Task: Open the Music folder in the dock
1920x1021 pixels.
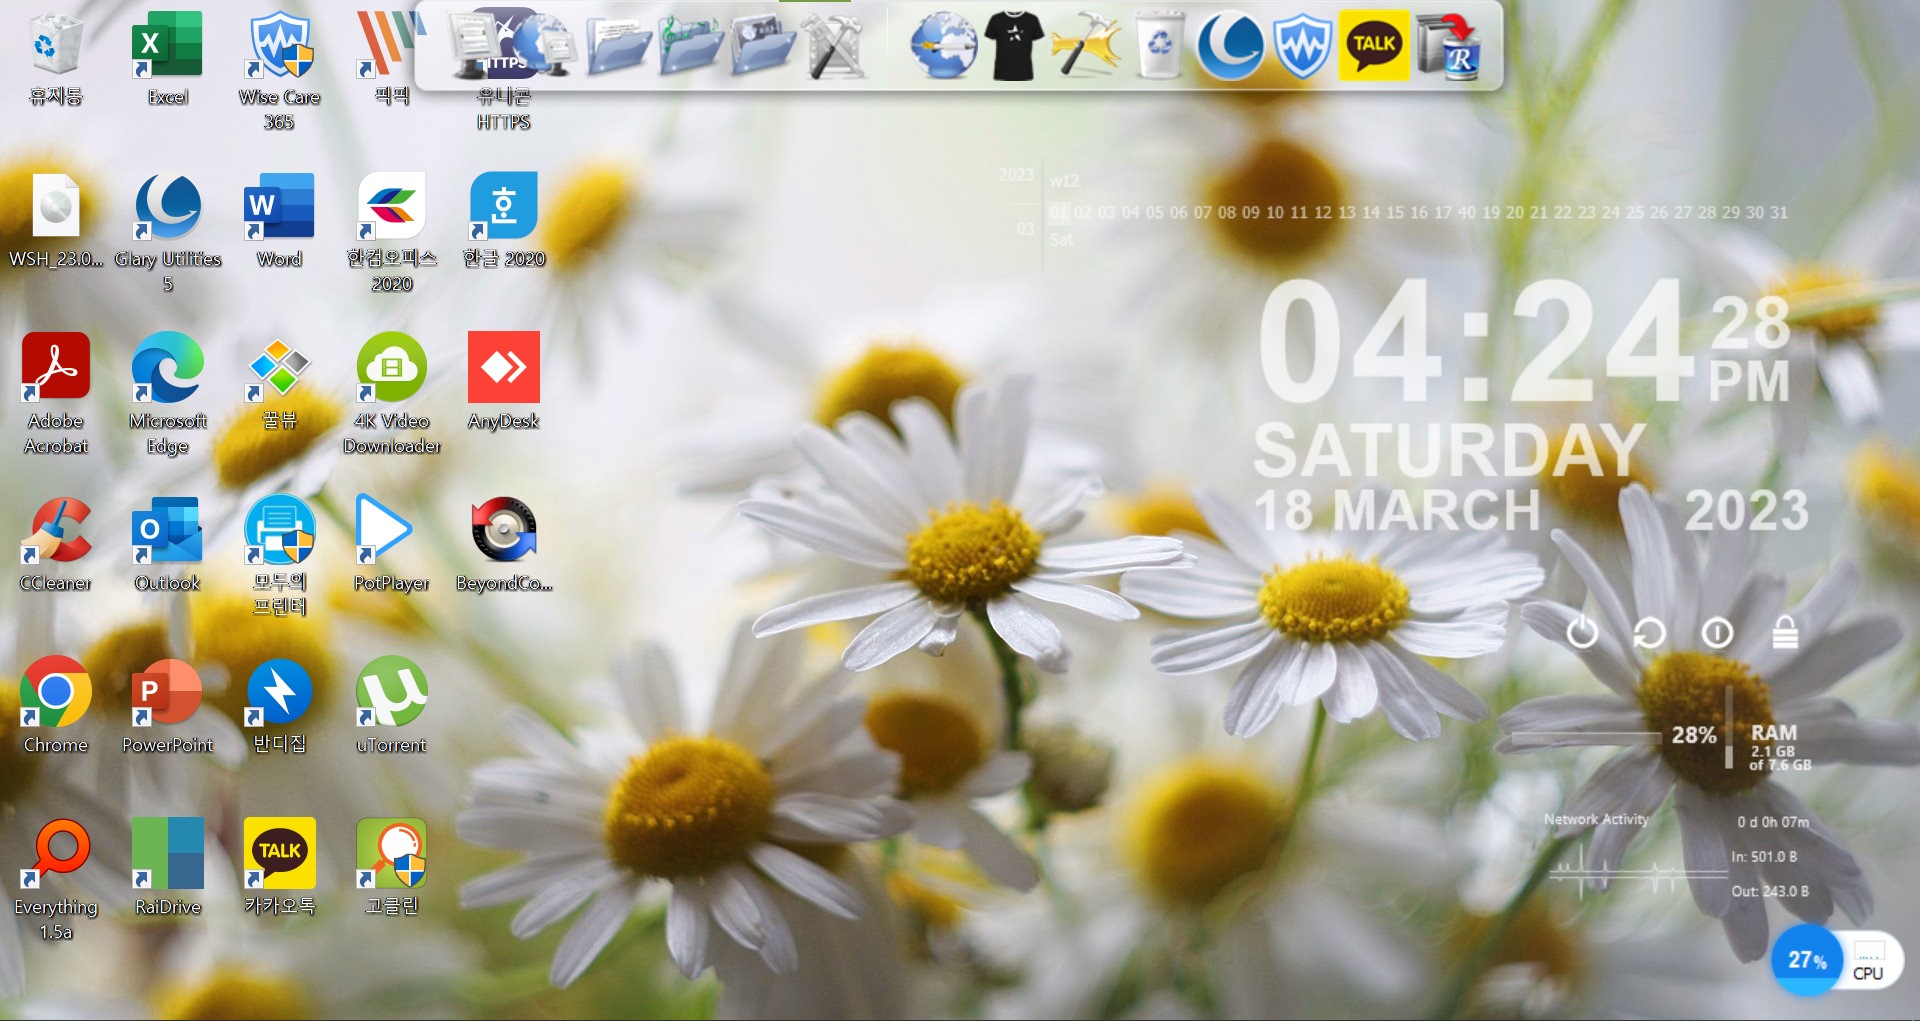Action: [x=690, y=46]
